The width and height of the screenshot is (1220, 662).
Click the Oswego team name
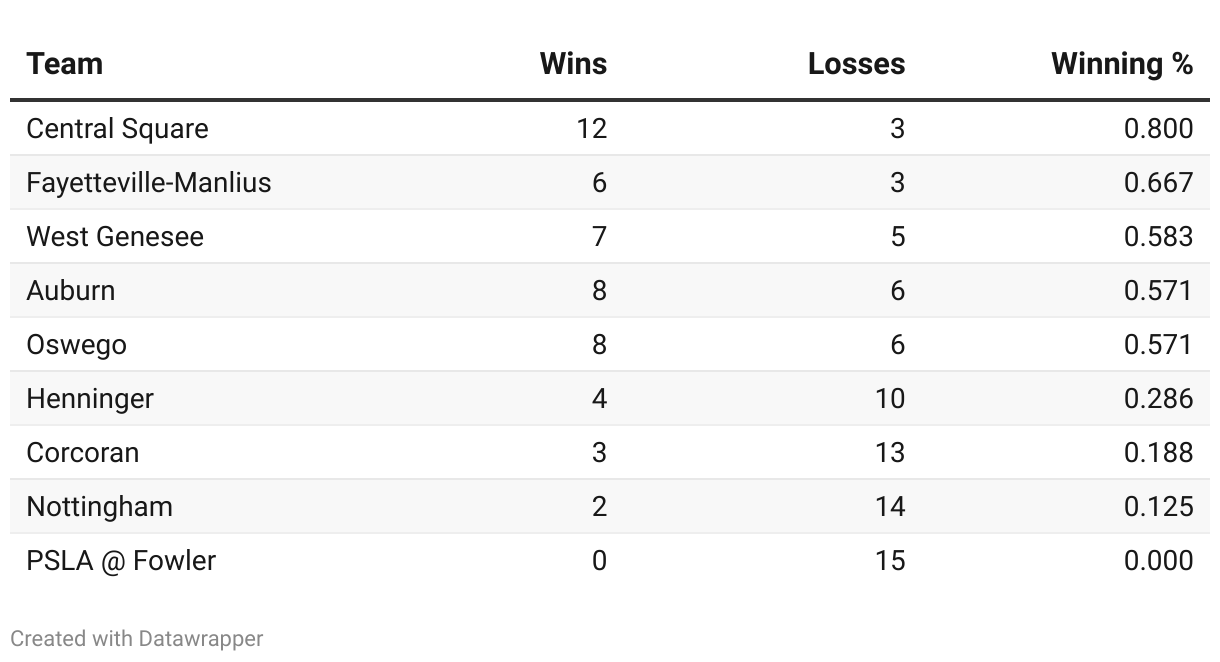[x=76, y=344]
